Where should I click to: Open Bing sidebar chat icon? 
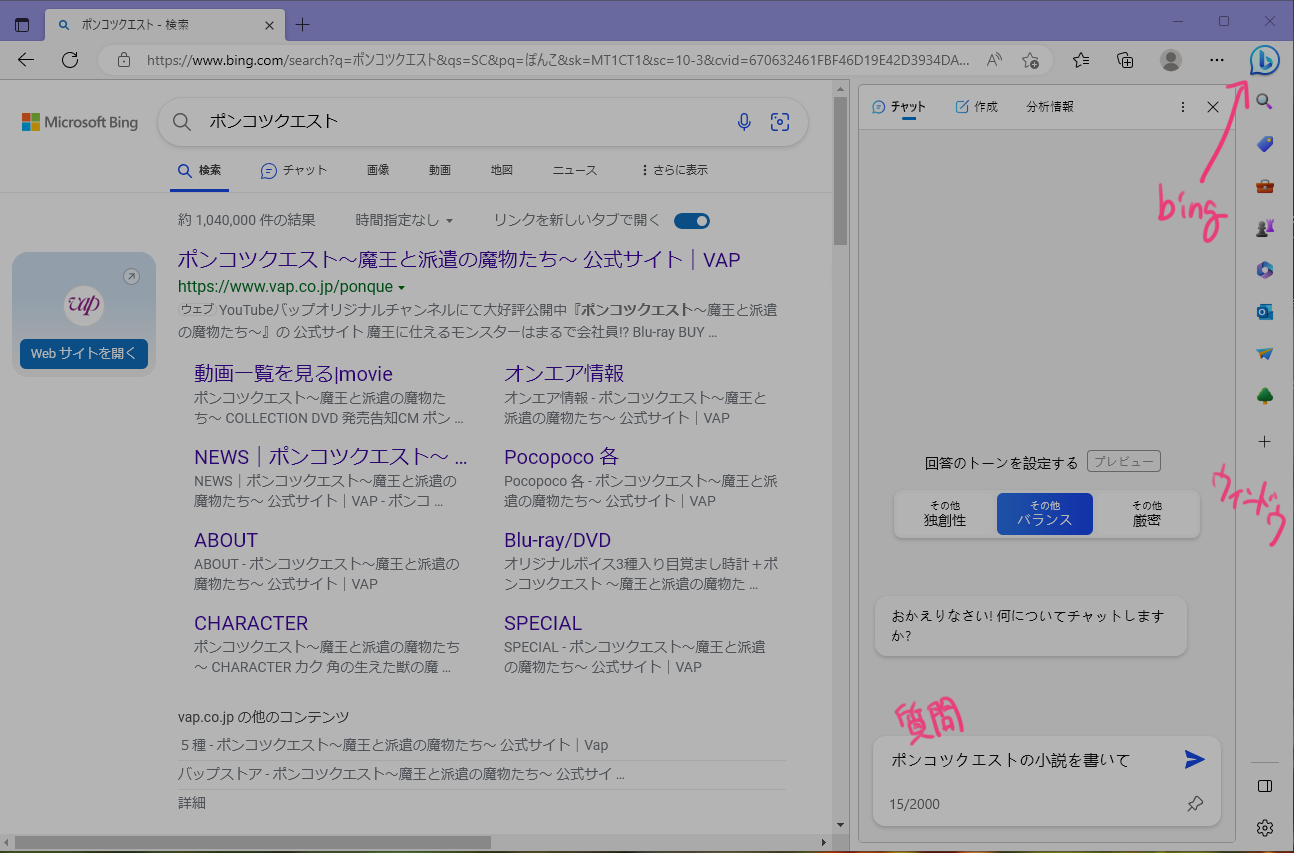1264,60
